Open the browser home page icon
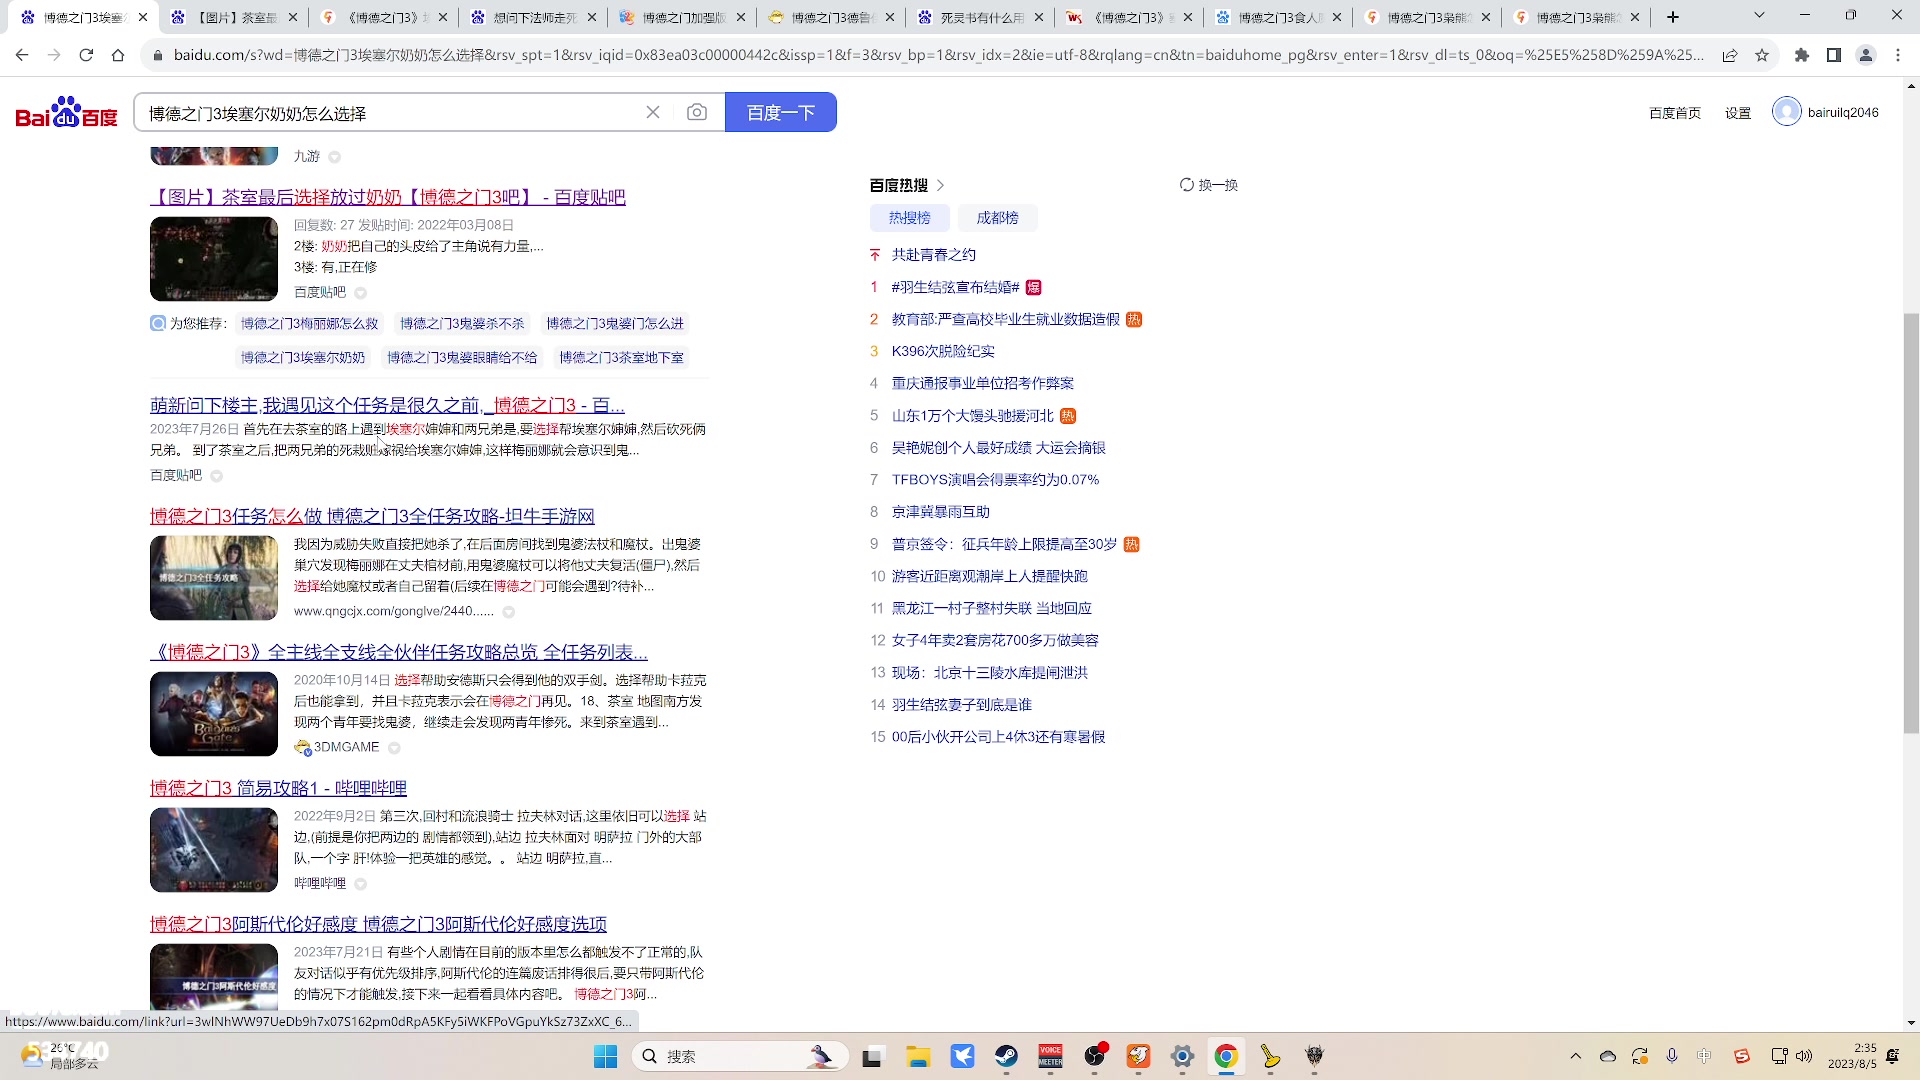Image resolution: width=1920 pixels, height=1080 pixels. [x=118, y=55]
